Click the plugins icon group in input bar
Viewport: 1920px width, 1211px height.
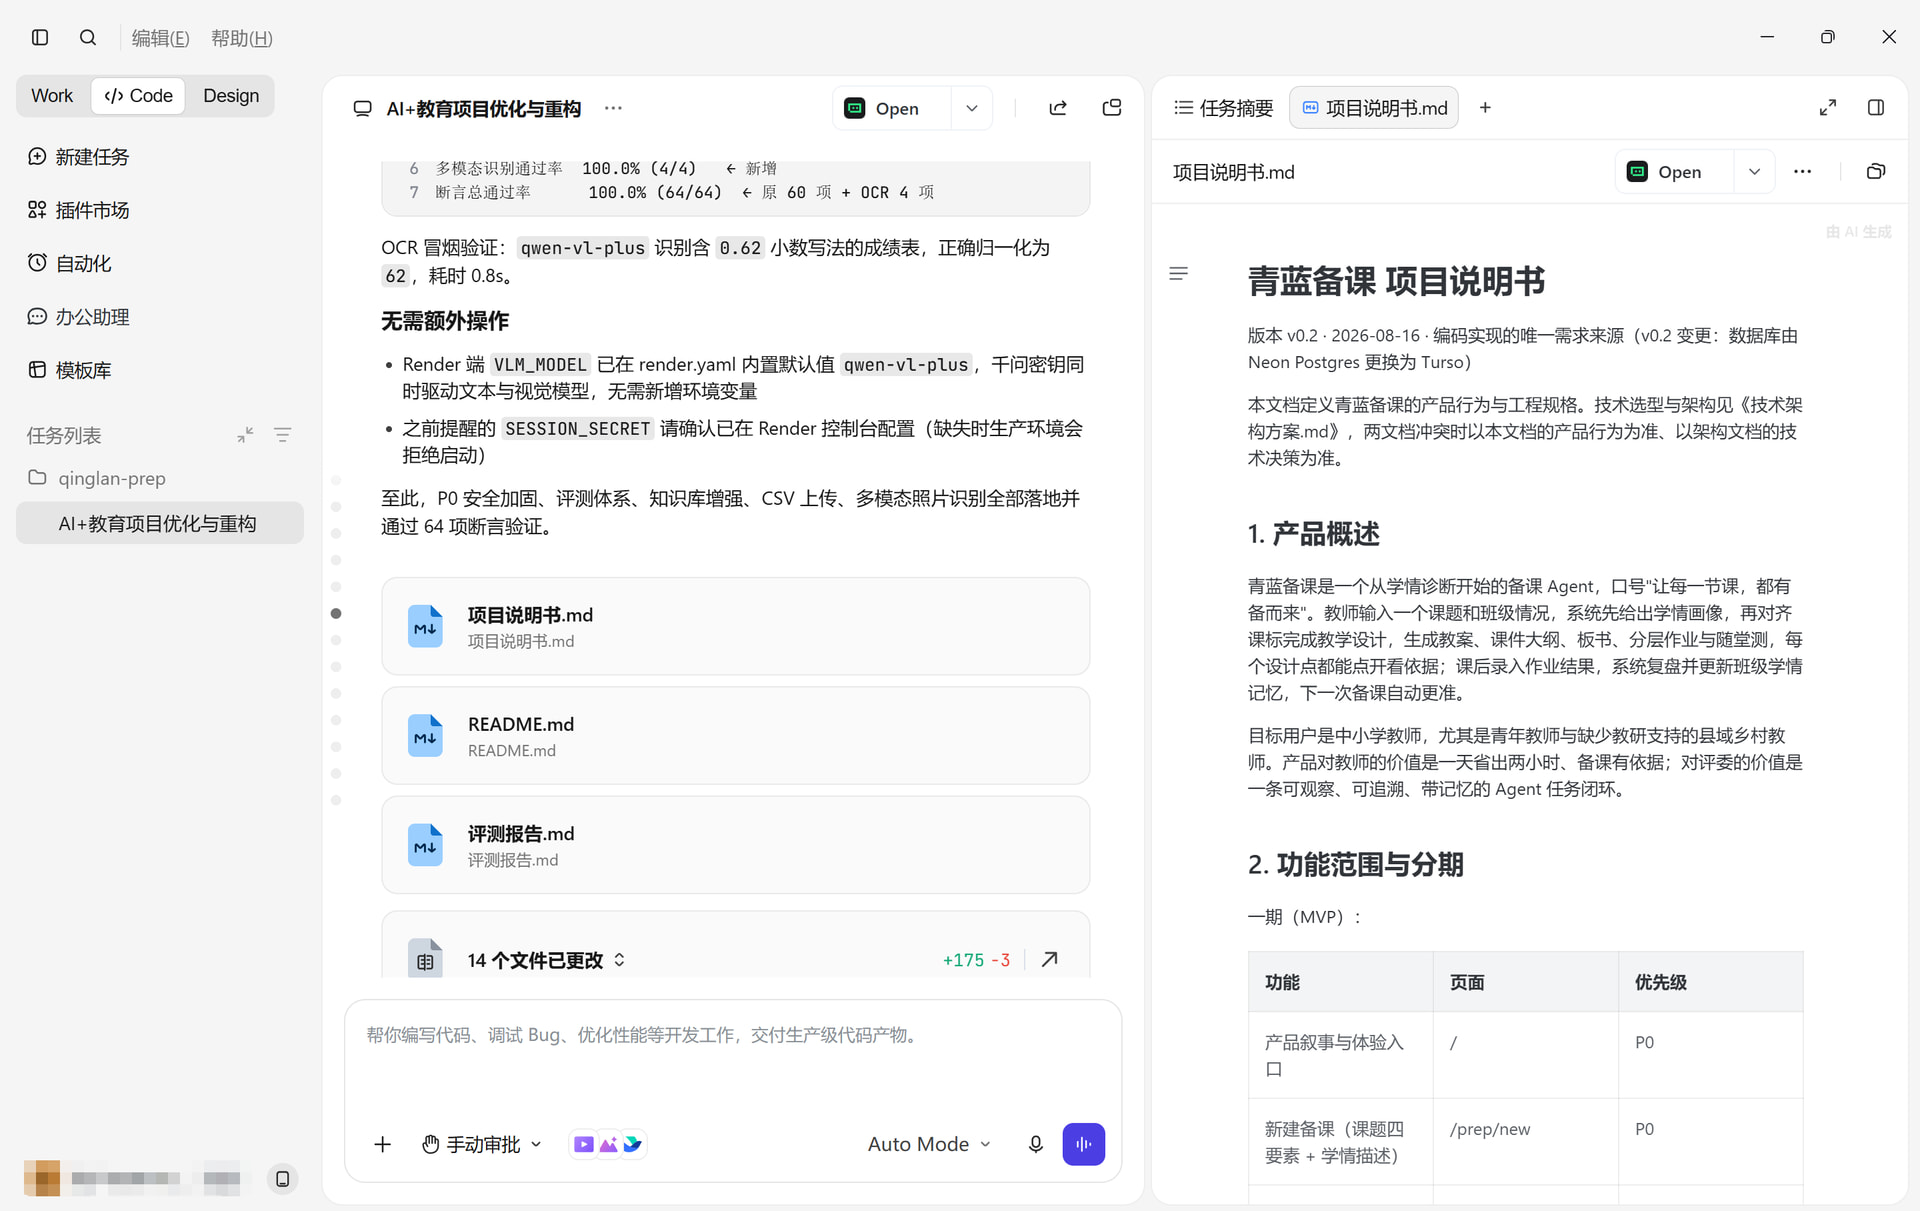(607, 1144)
